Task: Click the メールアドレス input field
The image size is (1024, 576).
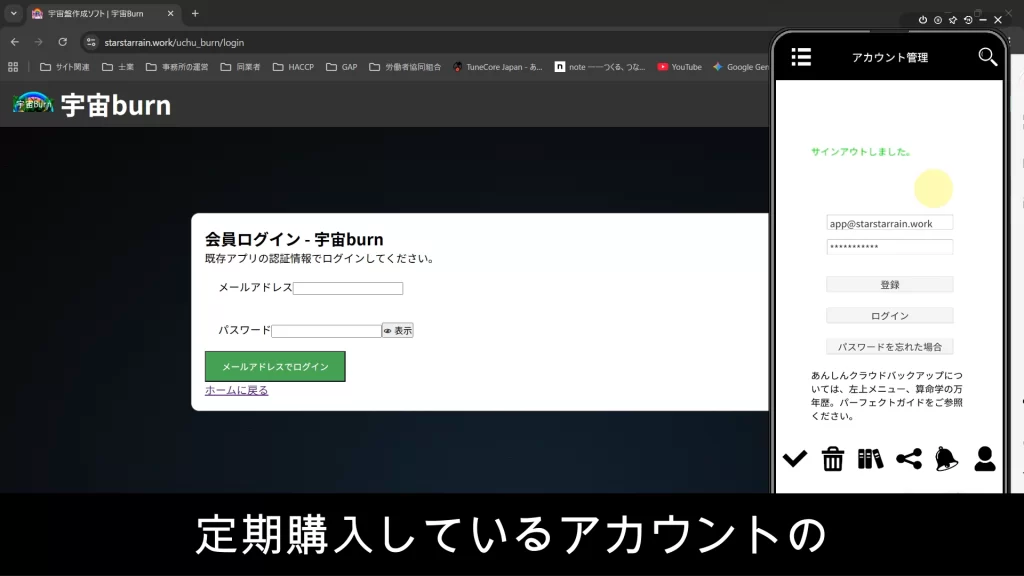Action: click(x=348, y=288)
